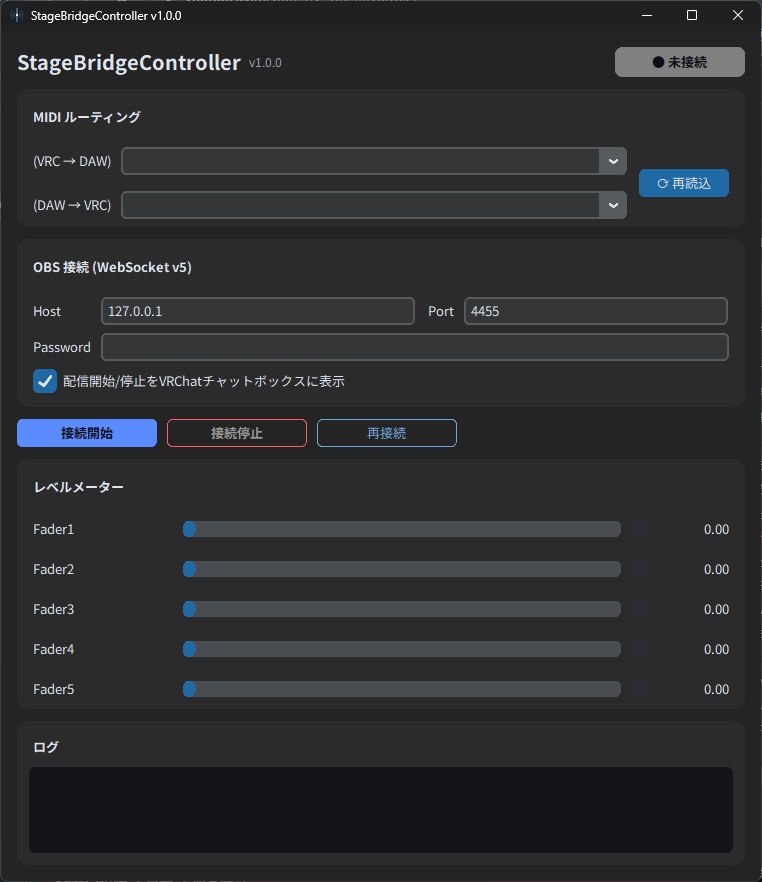Viewport: 762px width, 882px height.
Task: Open the VRC → DAW MIDI port dropdown
Action: [374, 161]
